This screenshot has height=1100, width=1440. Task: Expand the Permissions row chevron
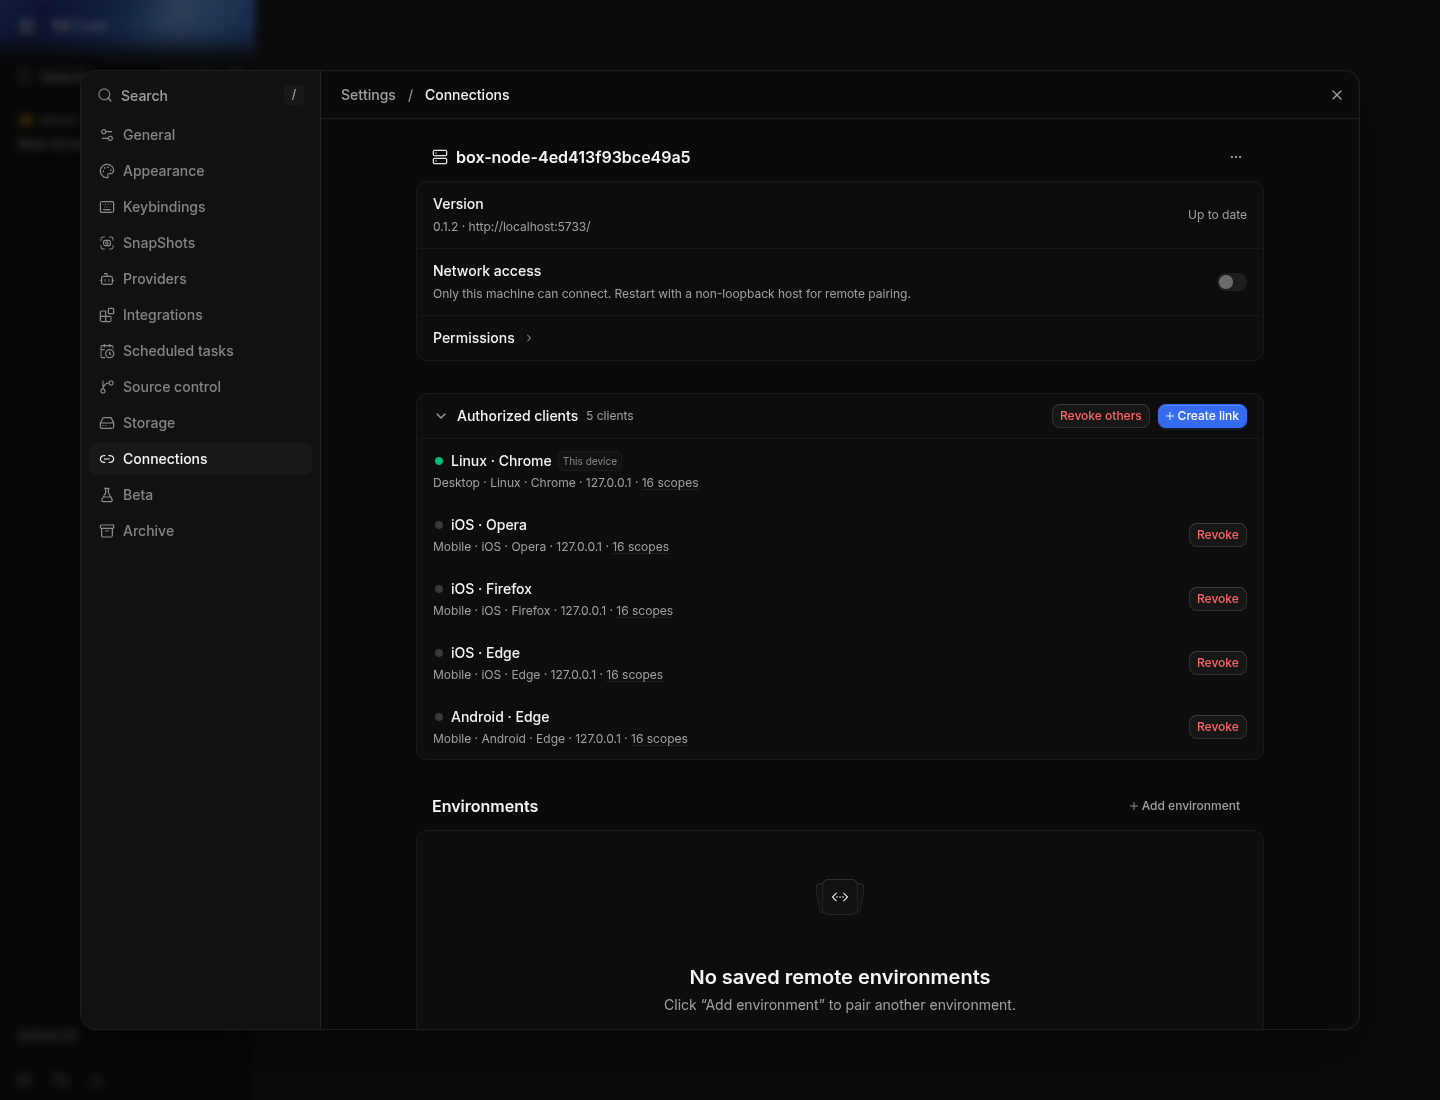pyautogui.click(x=529, y=338)
